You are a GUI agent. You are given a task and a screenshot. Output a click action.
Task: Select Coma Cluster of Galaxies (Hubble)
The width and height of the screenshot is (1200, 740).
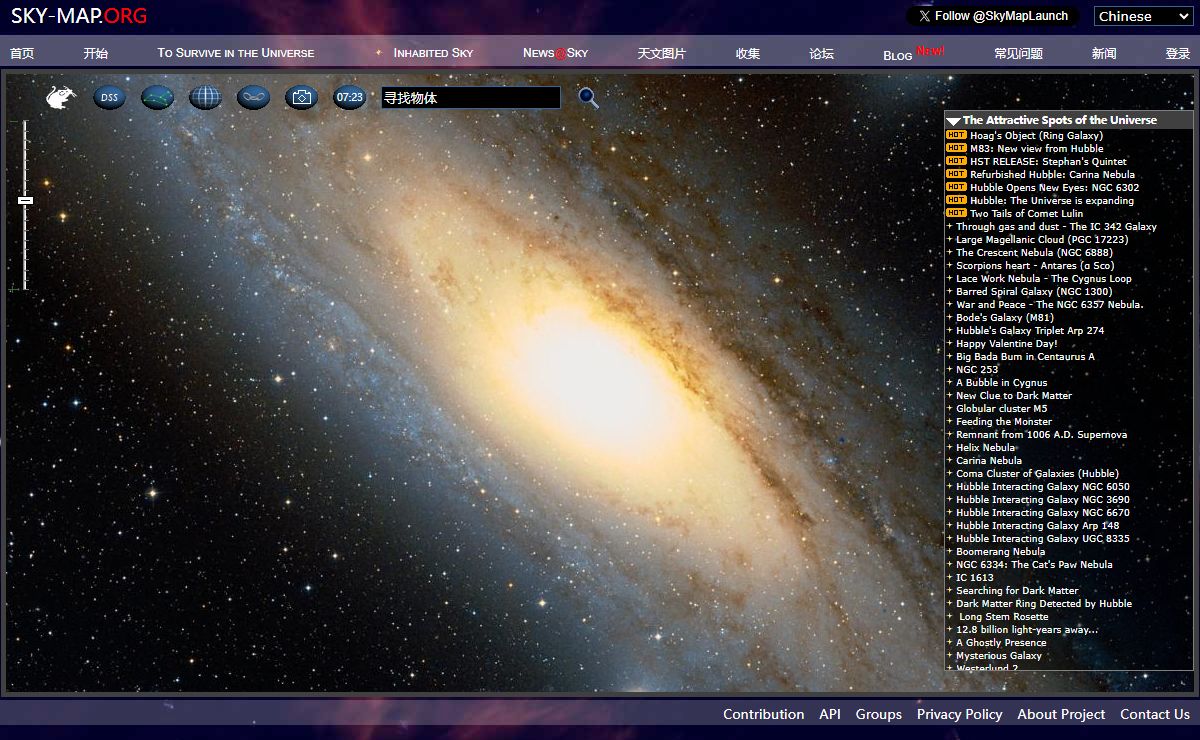coord(1037,473)
